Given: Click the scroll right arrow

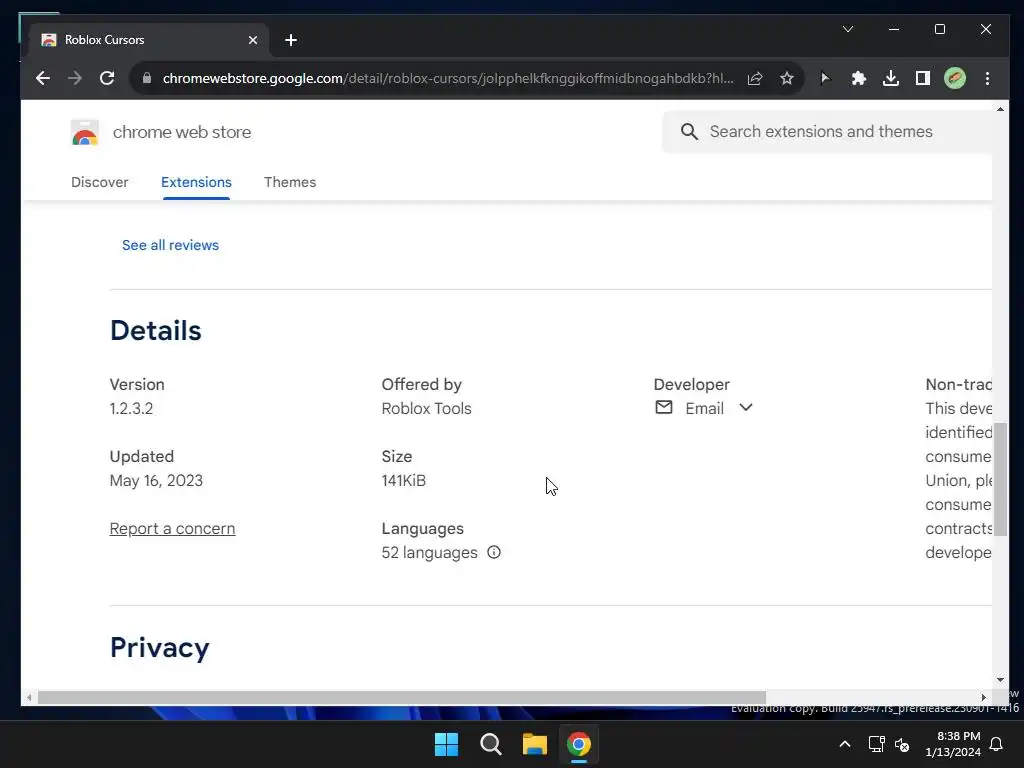Looking at the screenshot, I should [x=984, y=697].
